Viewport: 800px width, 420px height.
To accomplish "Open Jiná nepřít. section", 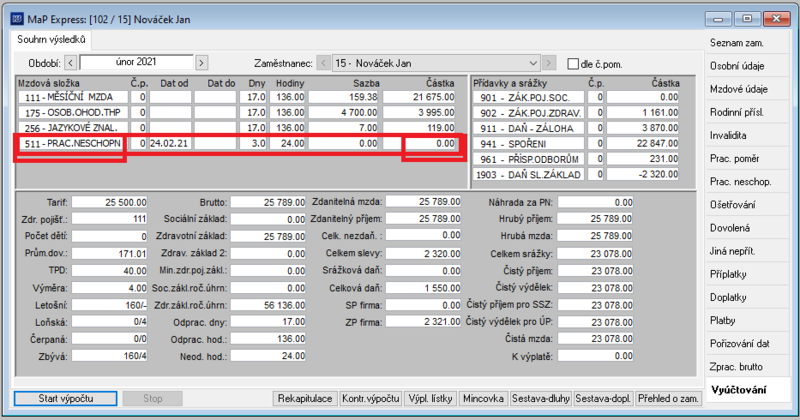I will 747,251.
